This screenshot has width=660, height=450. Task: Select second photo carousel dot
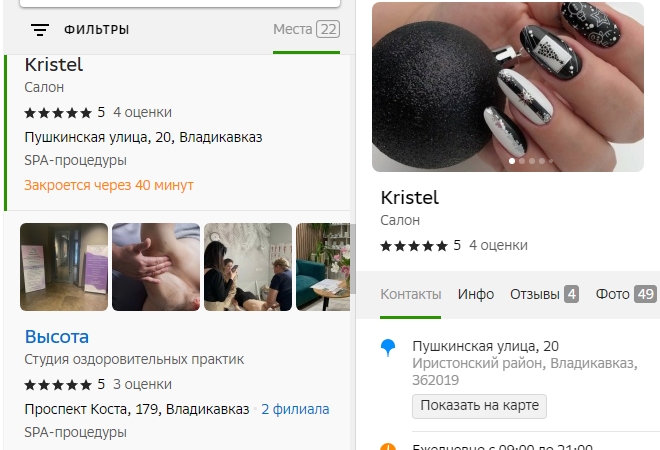522,161
